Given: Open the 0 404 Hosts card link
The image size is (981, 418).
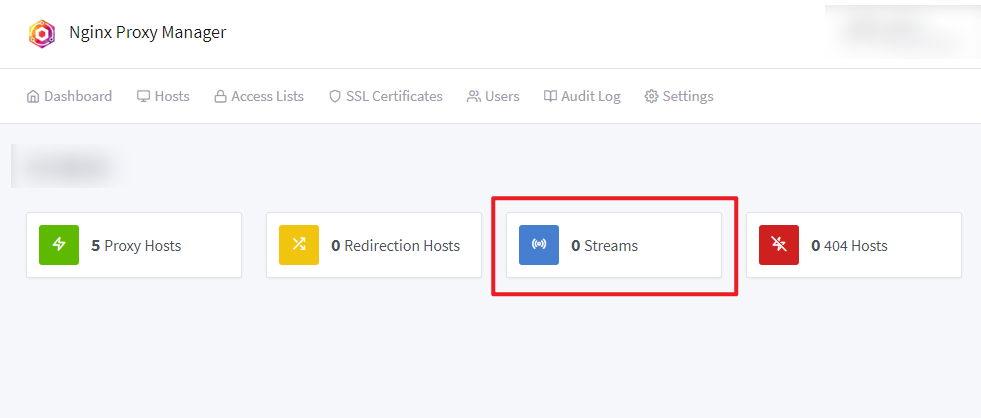Looking at the screenshot, I should 849,245.
